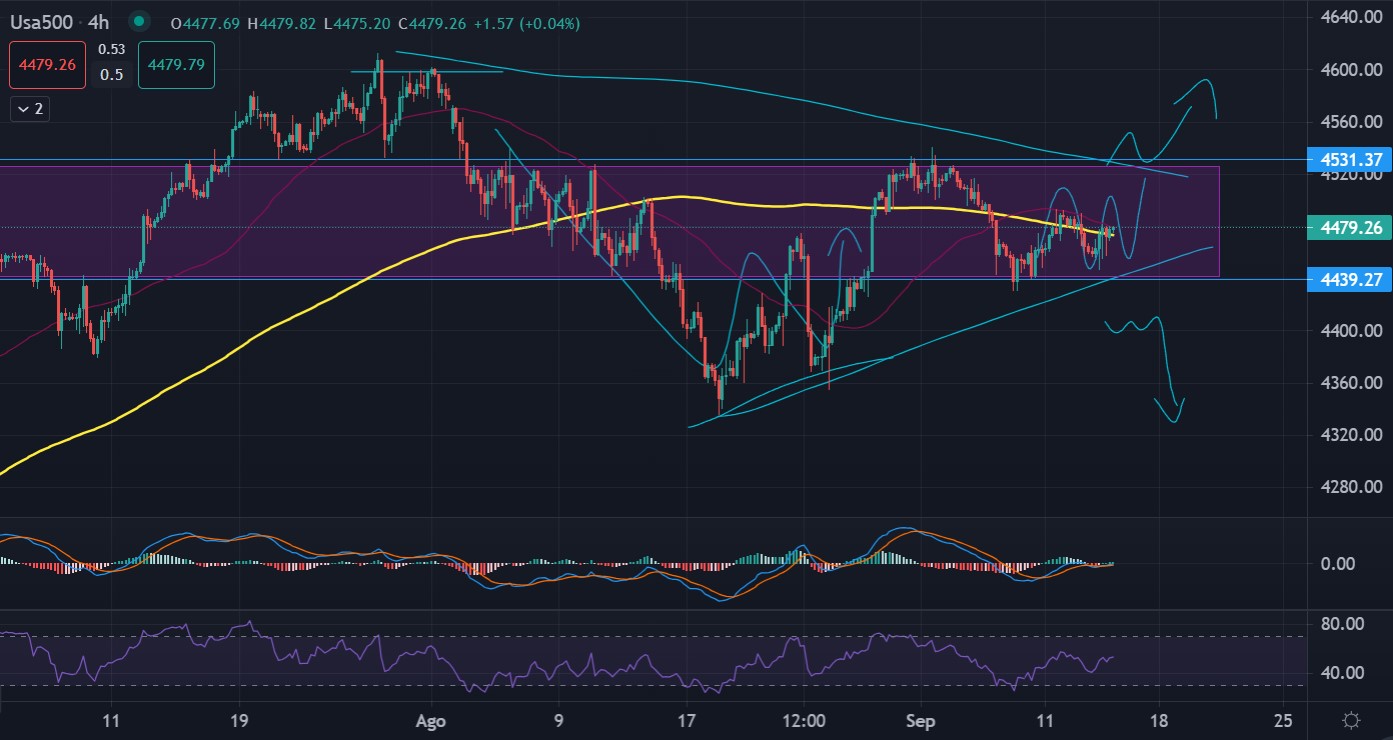Expand the collapsed indicators legend showing 2

(x=30, y=109)
